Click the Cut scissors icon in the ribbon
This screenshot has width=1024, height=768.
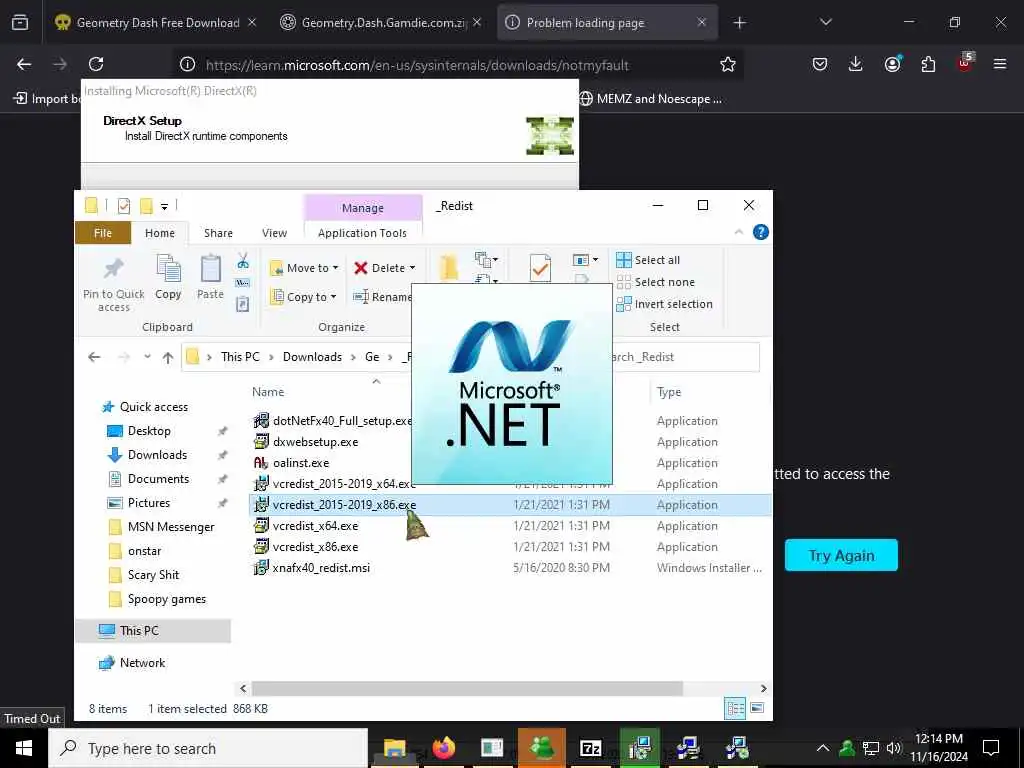pyautogui.click(x=243, y=261)
